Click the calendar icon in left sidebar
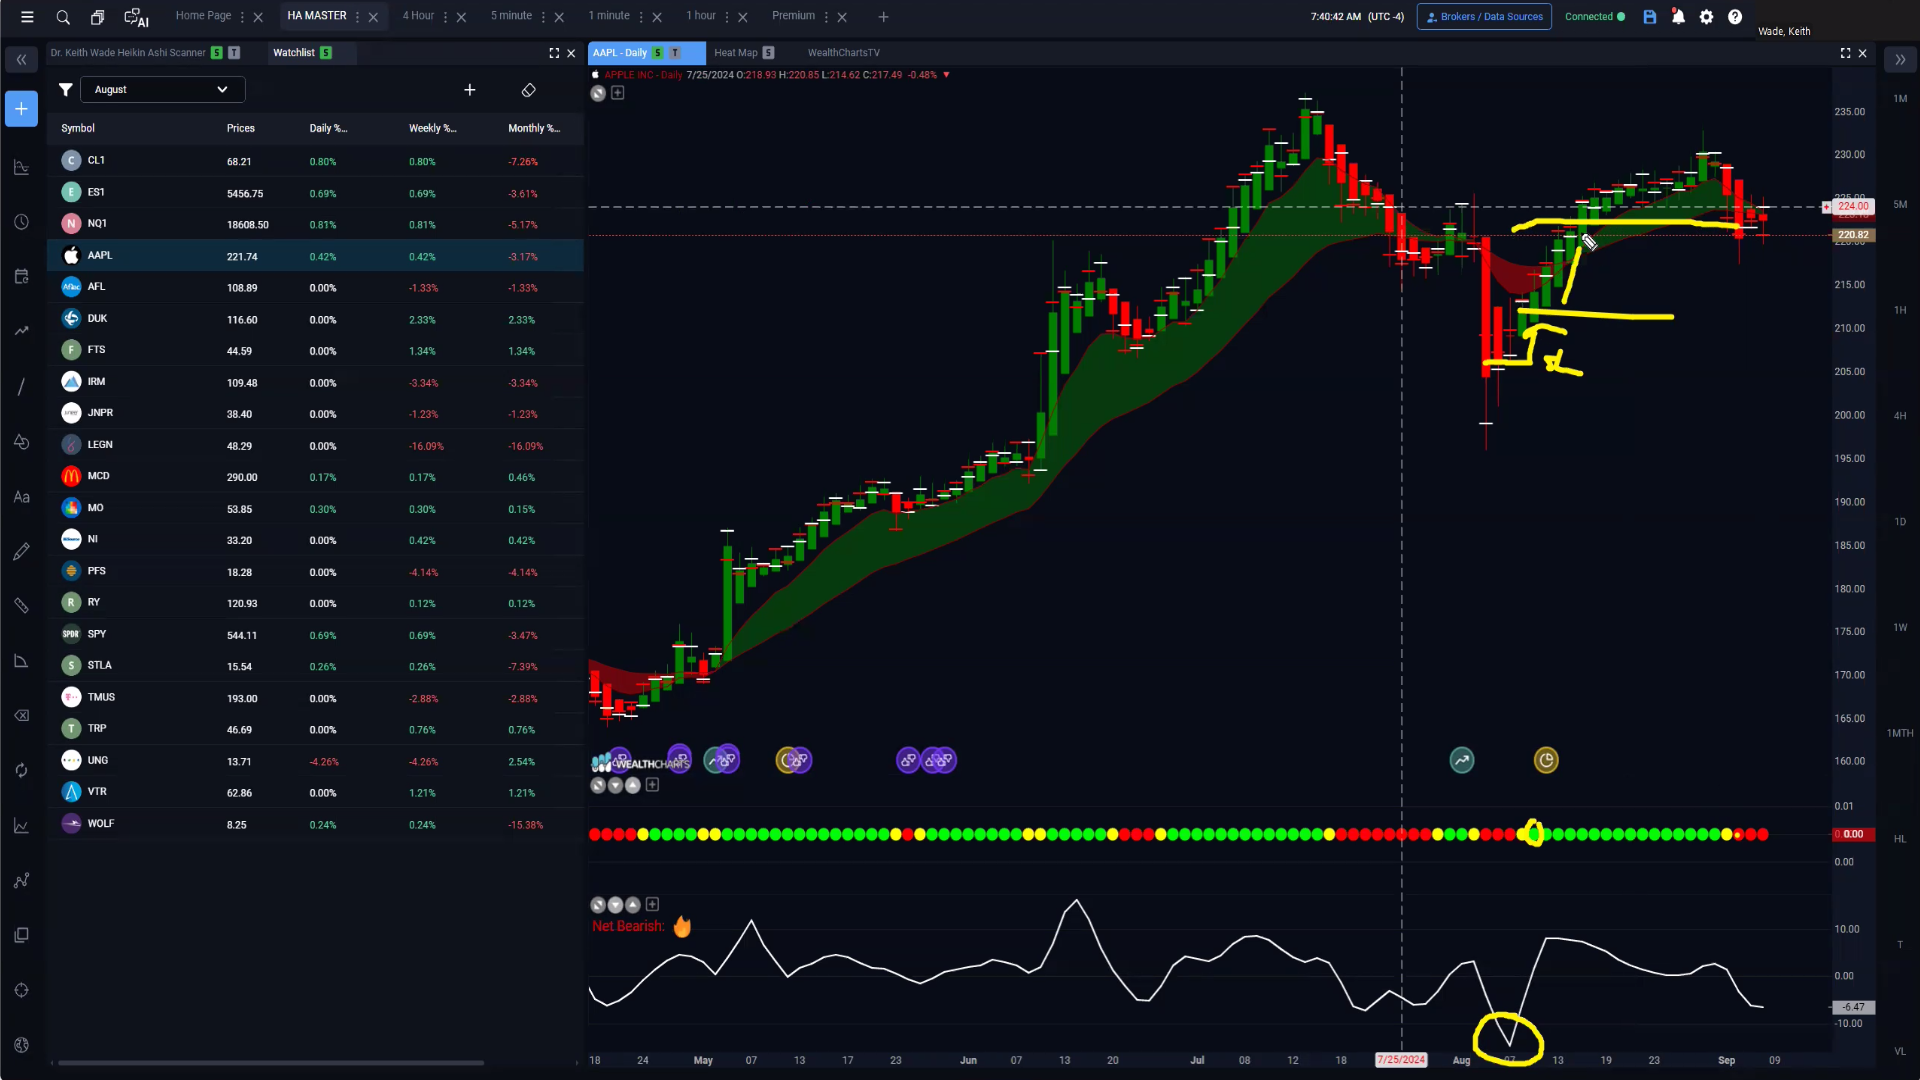This screenshot has width=1920, height=1080. 21,277
